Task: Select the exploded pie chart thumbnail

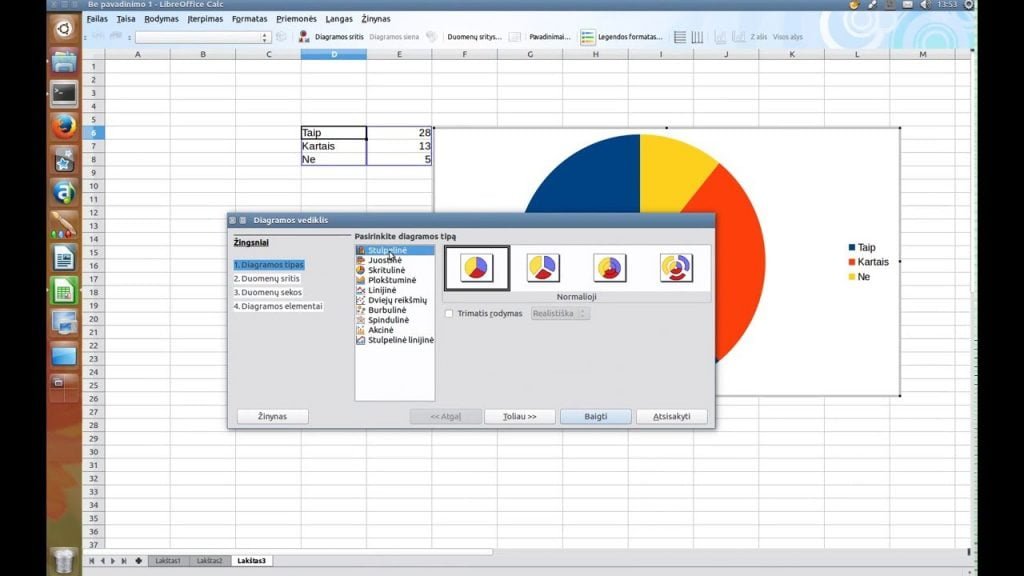Action: (x=543, y=268)
